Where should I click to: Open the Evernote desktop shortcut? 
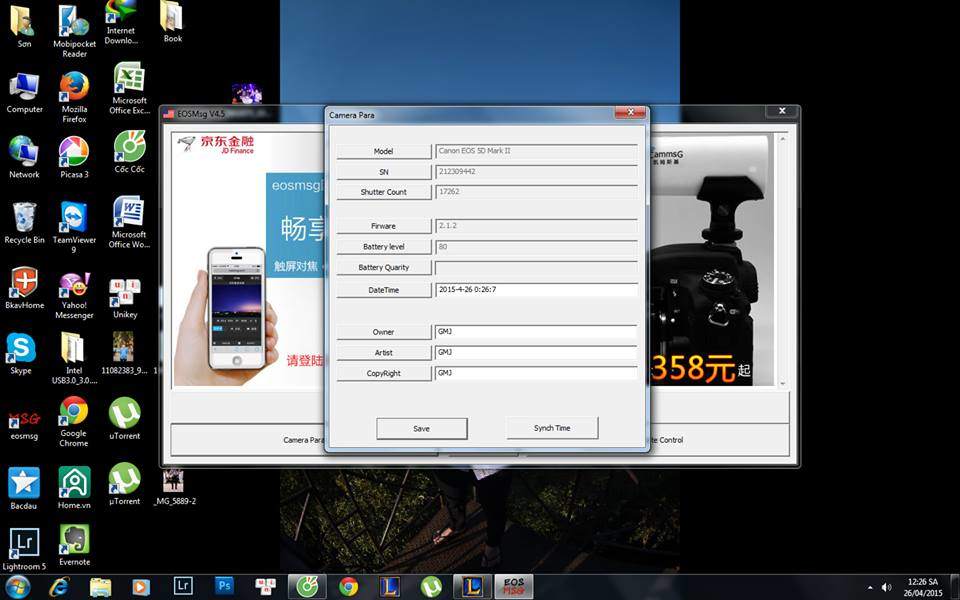pyautogui.click(x=74, y=546)
